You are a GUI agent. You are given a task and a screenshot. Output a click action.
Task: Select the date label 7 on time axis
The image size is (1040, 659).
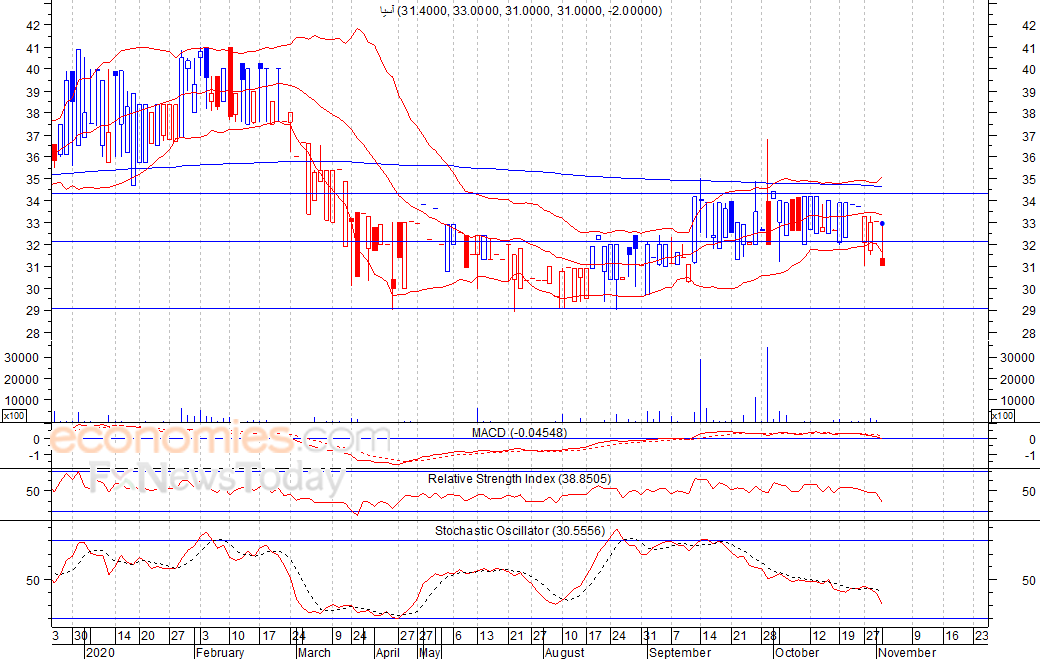coord(676,636)
